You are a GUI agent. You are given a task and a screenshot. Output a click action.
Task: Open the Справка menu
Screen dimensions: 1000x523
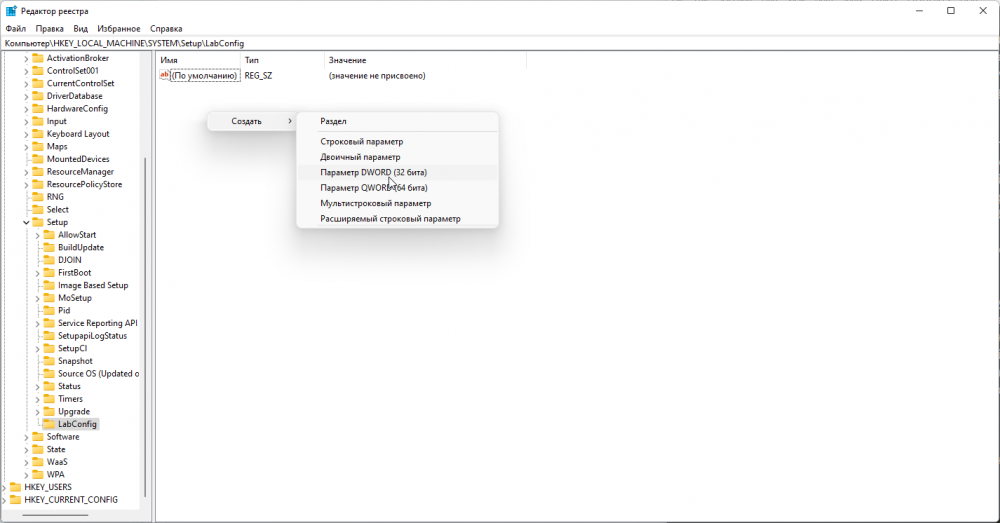click(166, 29)
